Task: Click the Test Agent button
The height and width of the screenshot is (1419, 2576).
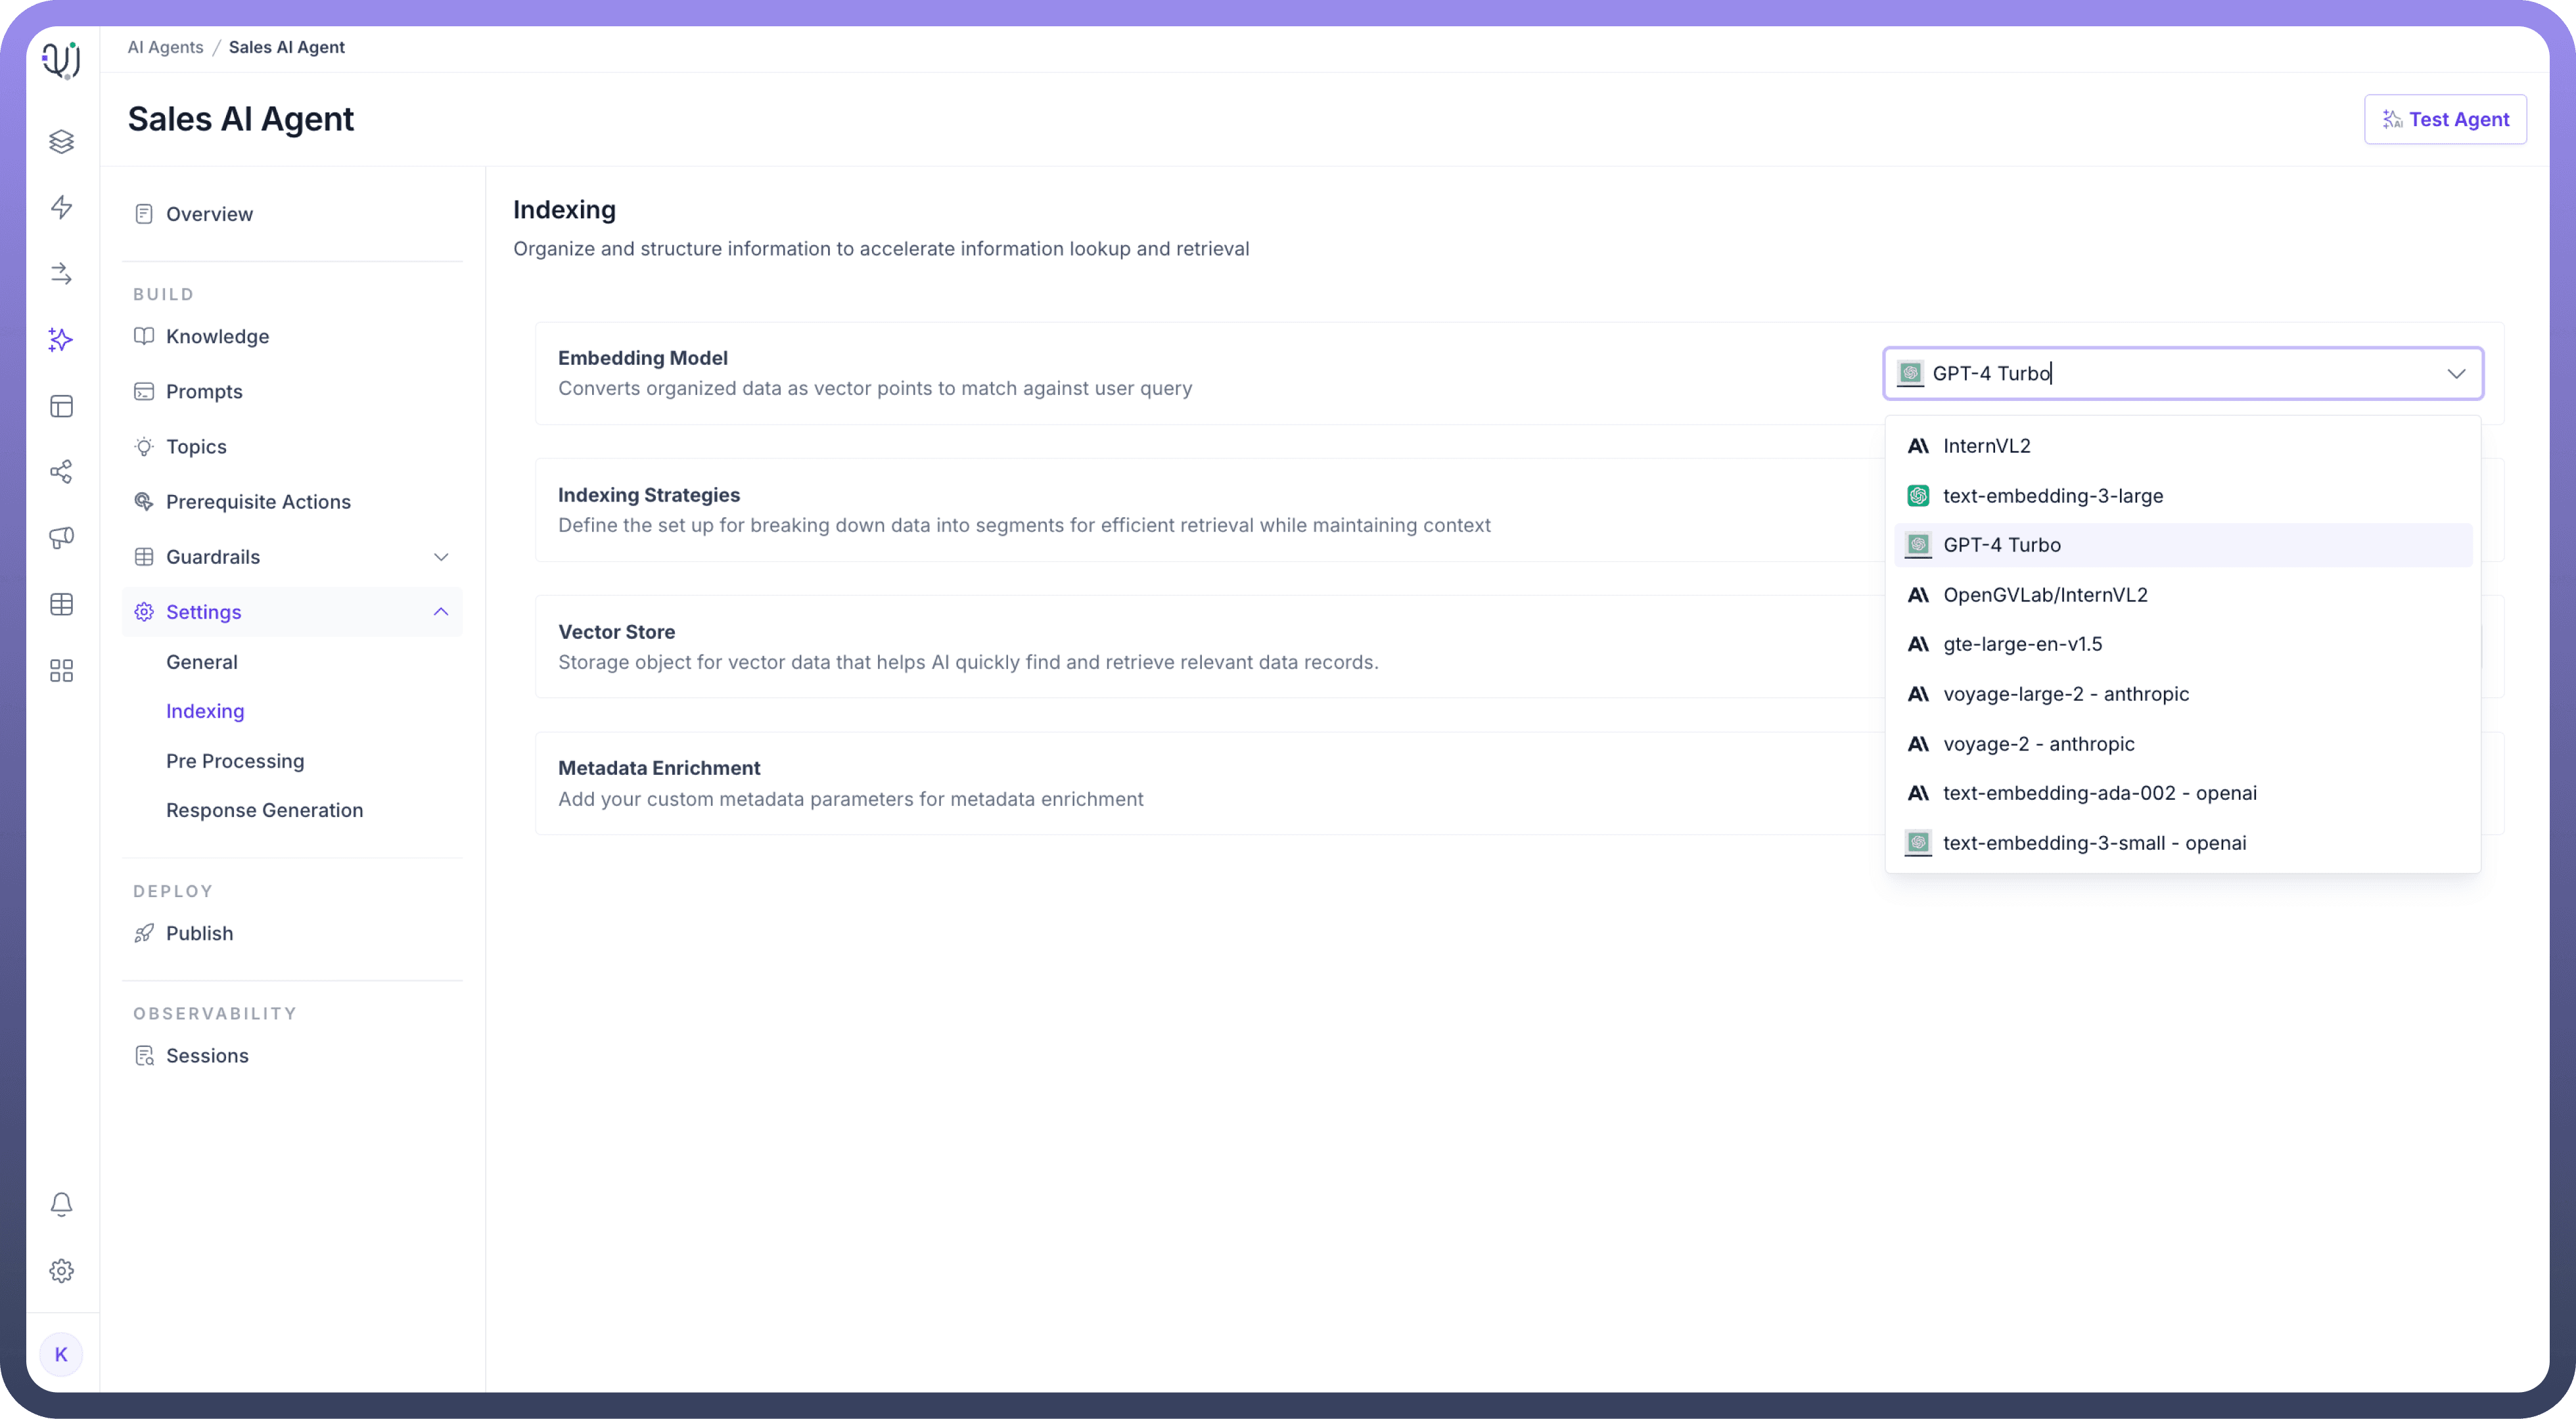Action: (2445, 119)
